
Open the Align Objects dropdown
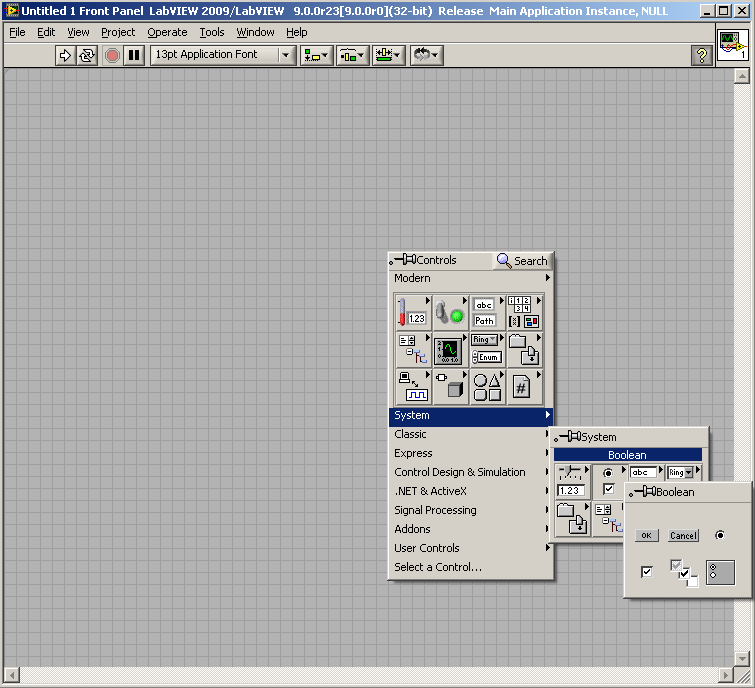coord(317,55)
